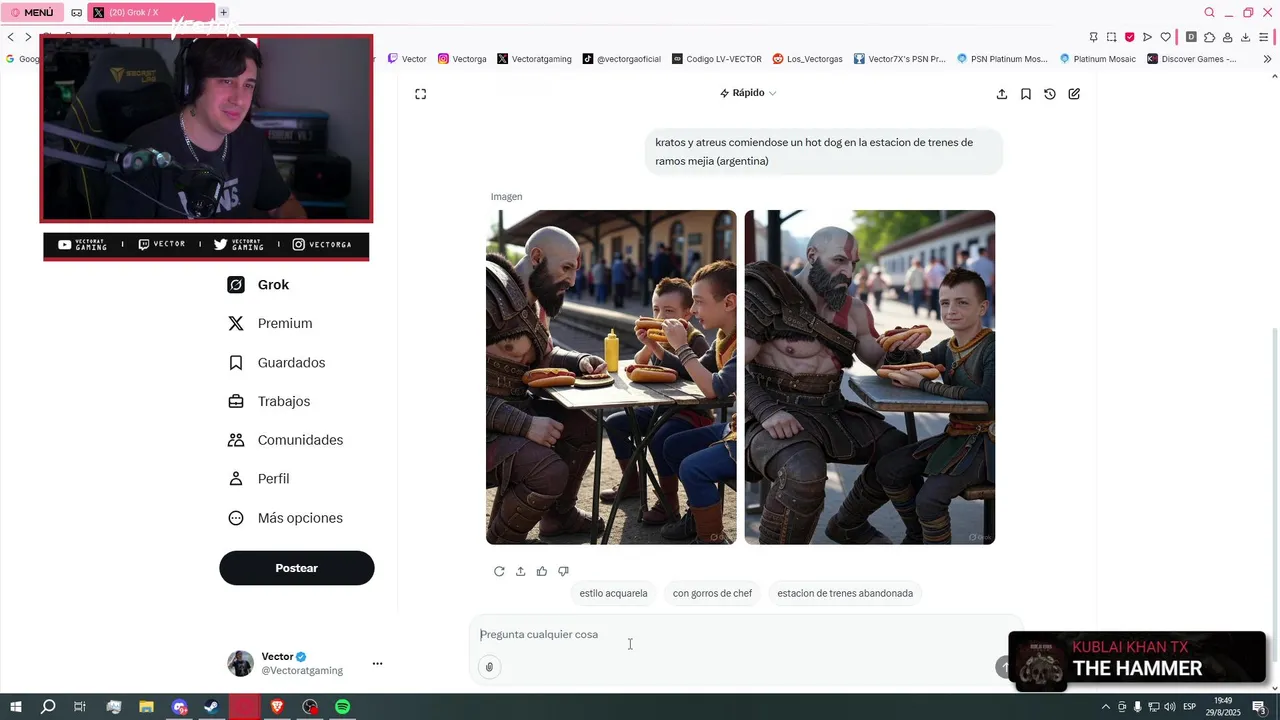Expand the system tray hidden icons
Screen dimensions: 1280x720
[1105, 707]
